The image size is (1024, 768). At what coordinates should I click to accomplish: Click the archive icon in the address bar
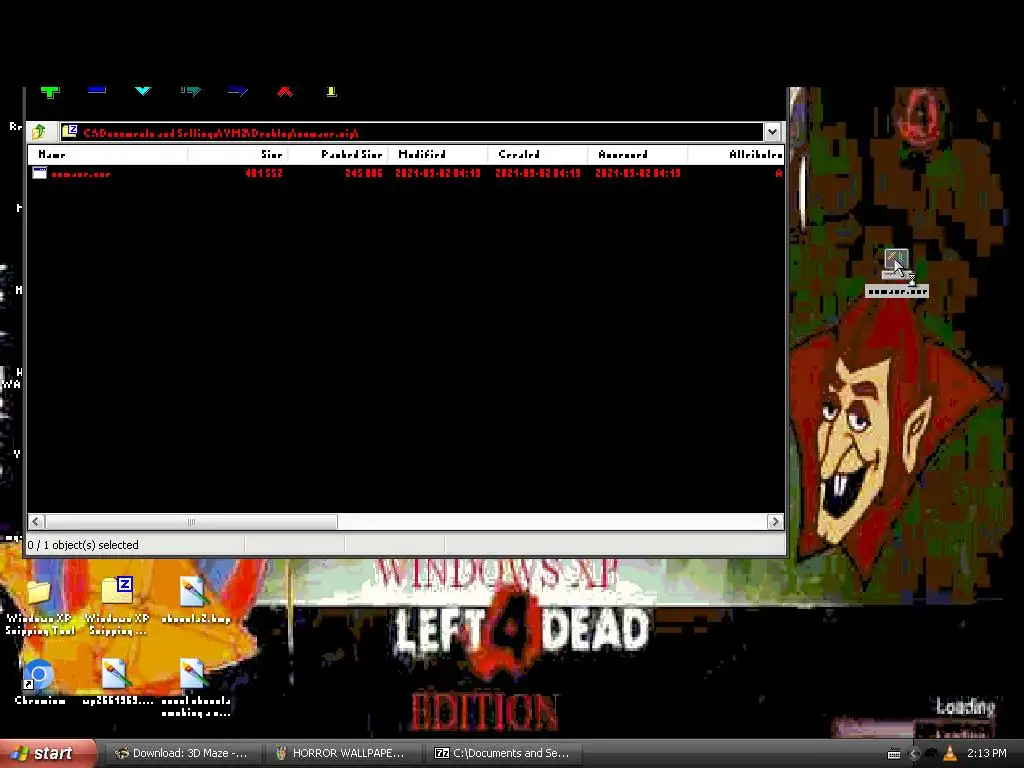[x=70, y=132]
